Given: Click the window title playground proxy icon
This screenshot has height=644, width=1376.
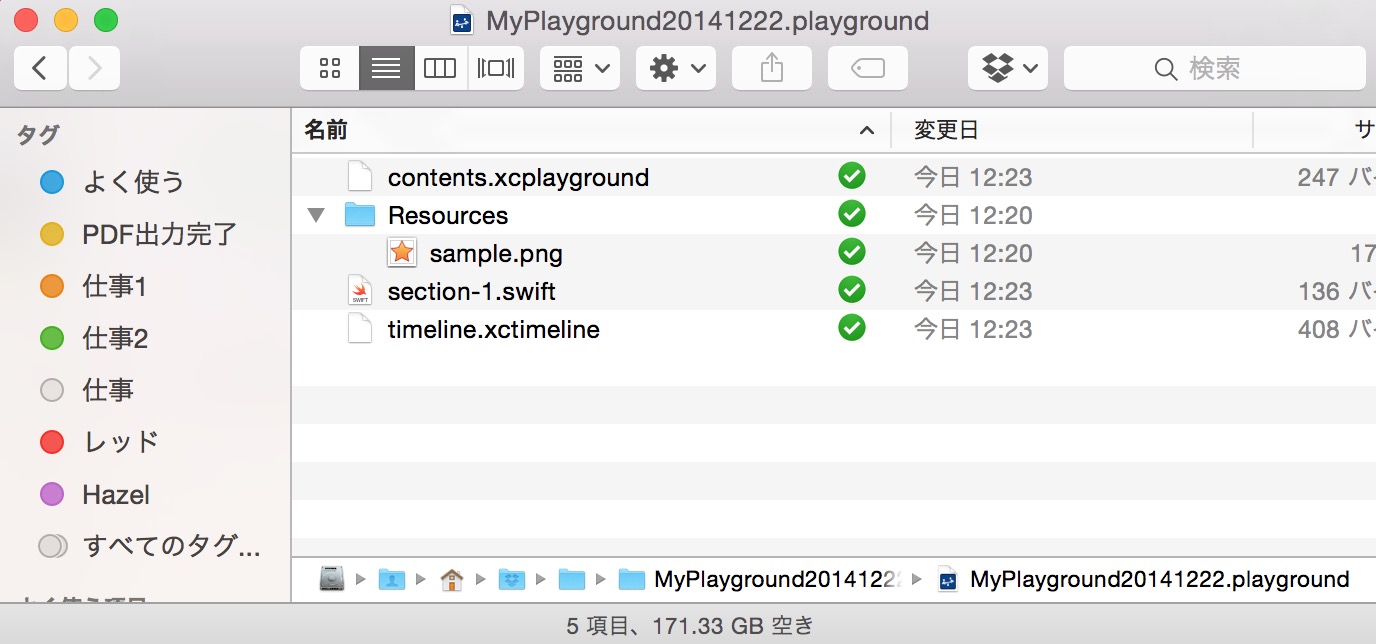Looking at the screenshot, I should click(x=461, y=19).
